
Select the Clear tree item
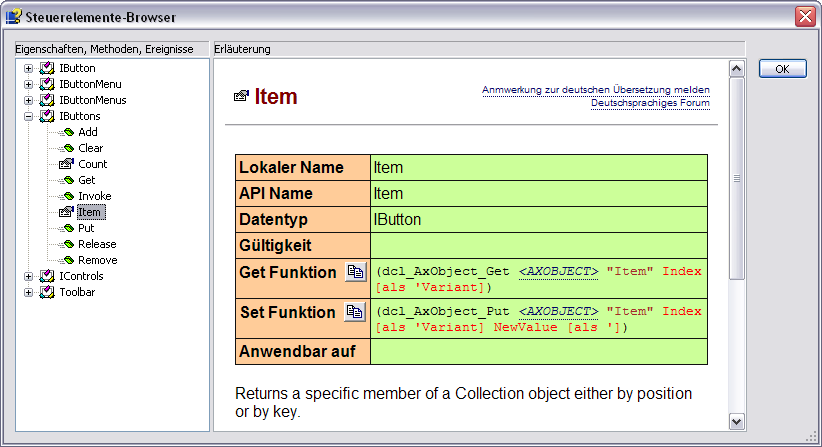coord(90,148)
